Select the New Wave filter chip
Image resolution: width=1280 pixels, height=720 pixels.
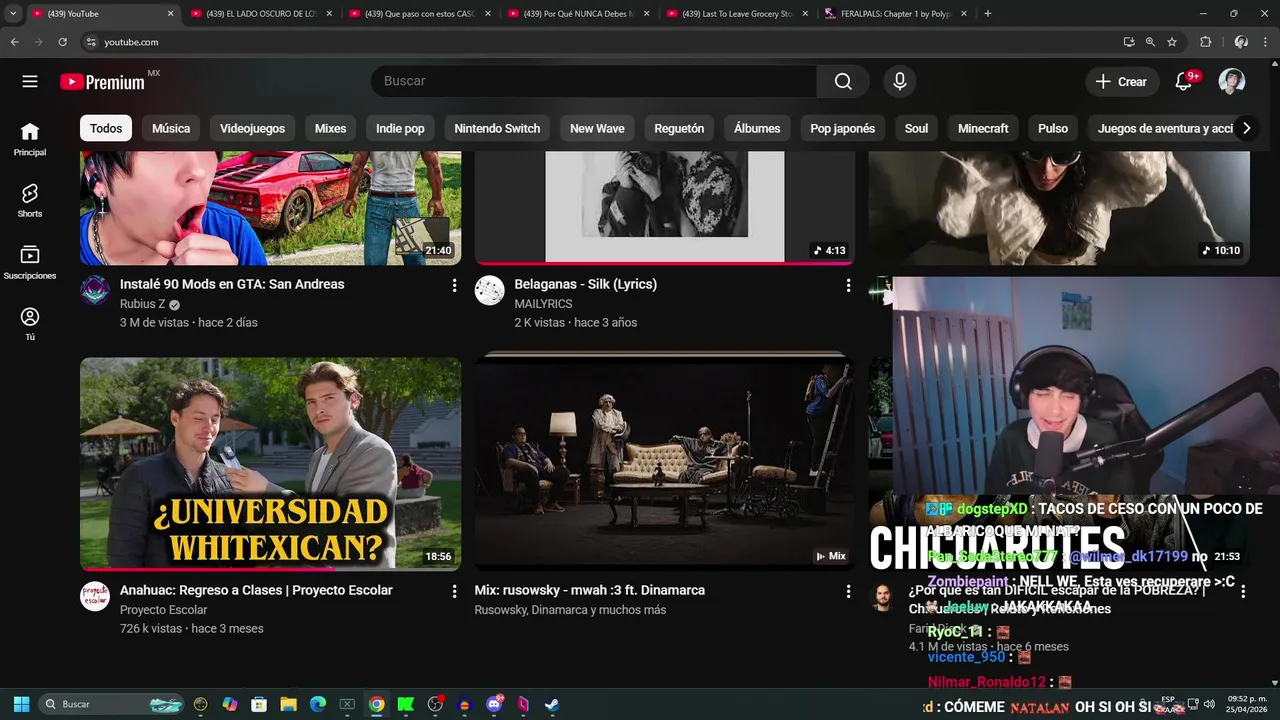click(x=597, y=128)
